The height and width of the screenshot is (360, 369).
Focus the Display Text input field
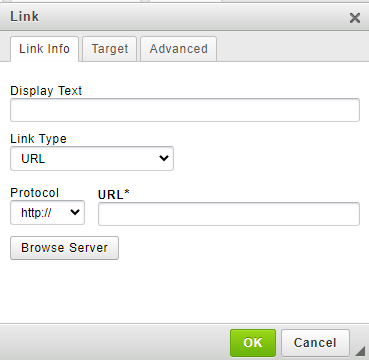185,110
